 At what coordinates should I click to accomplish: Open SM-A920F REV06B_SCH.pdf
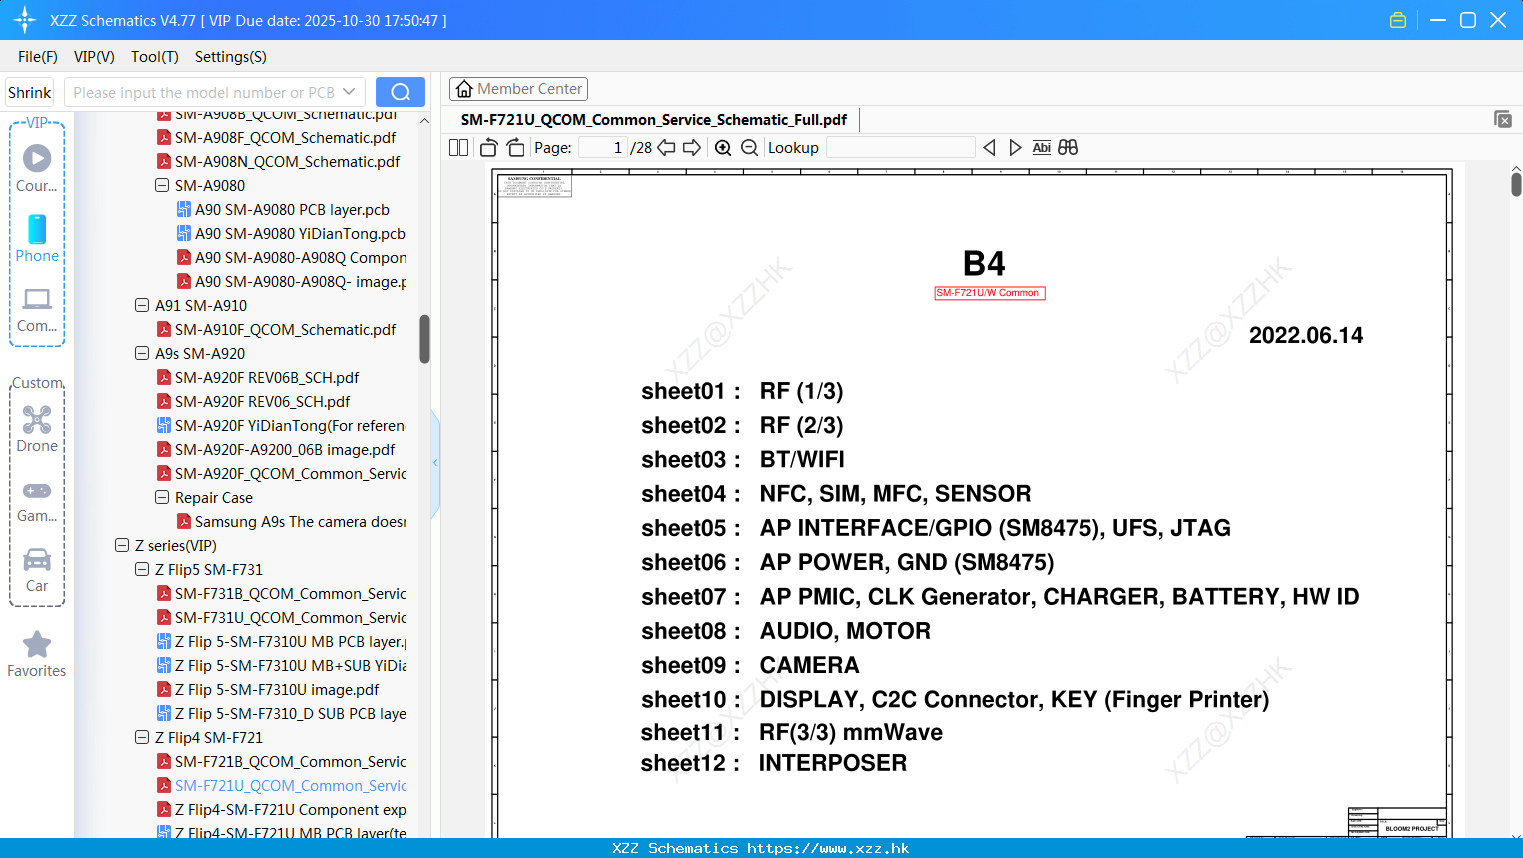tap(267, 377)
